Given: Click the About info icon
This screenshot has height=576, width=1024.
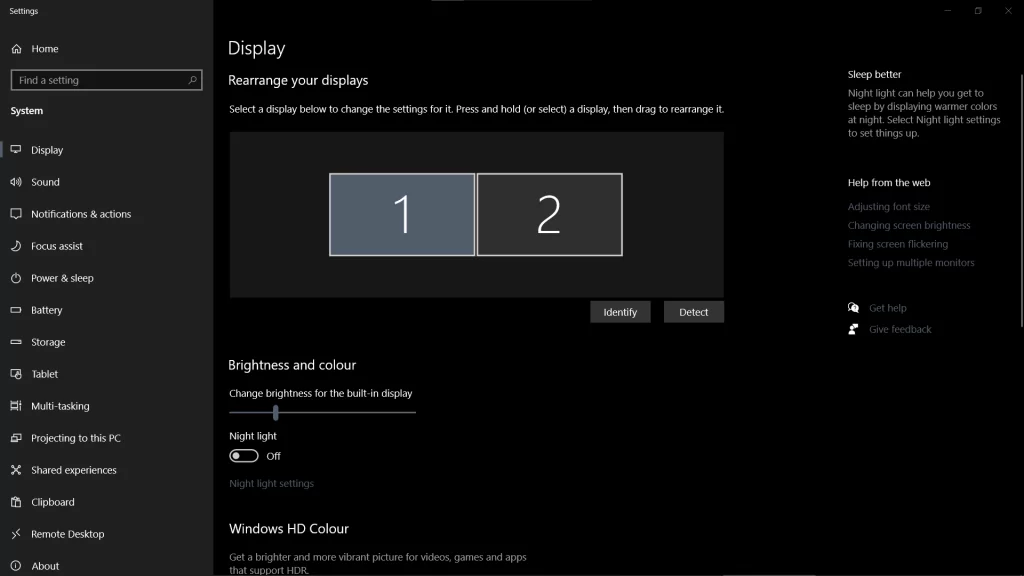Looking at the screenshot, I should pyautogui.click(x=16, y=566).
